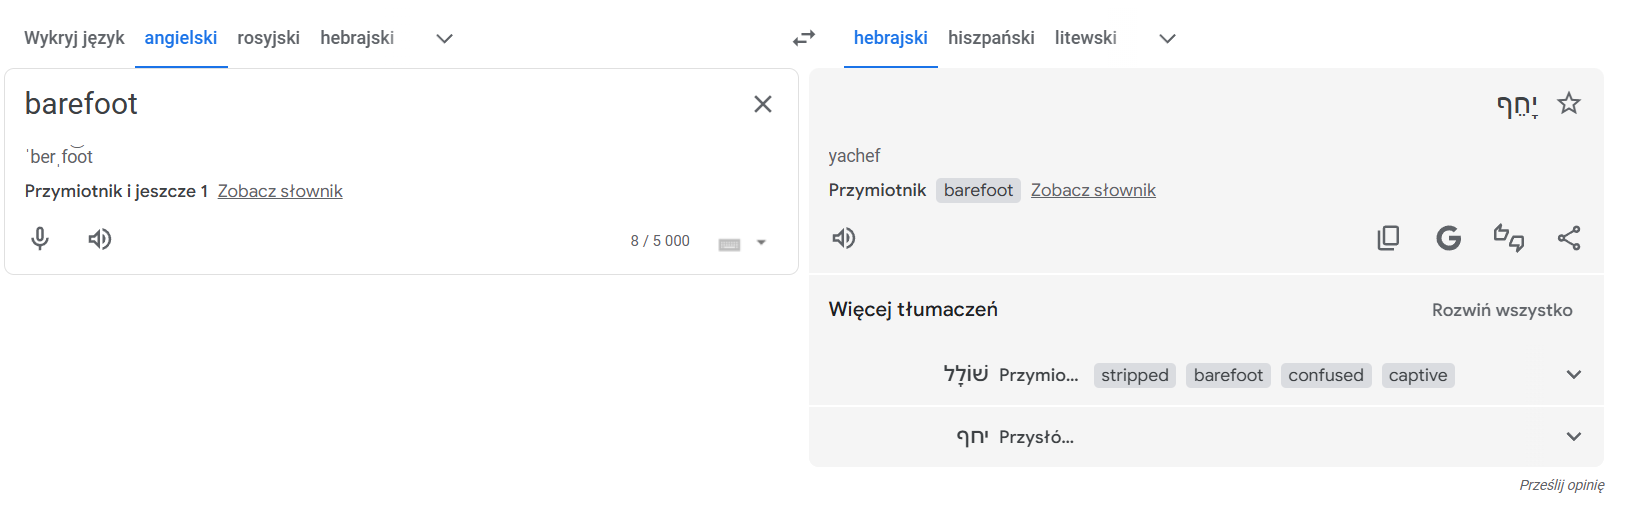This screenshot has width=1626, height=515.
Task: Open Zobacz słownik link under source text
Action: coord(280,191)
